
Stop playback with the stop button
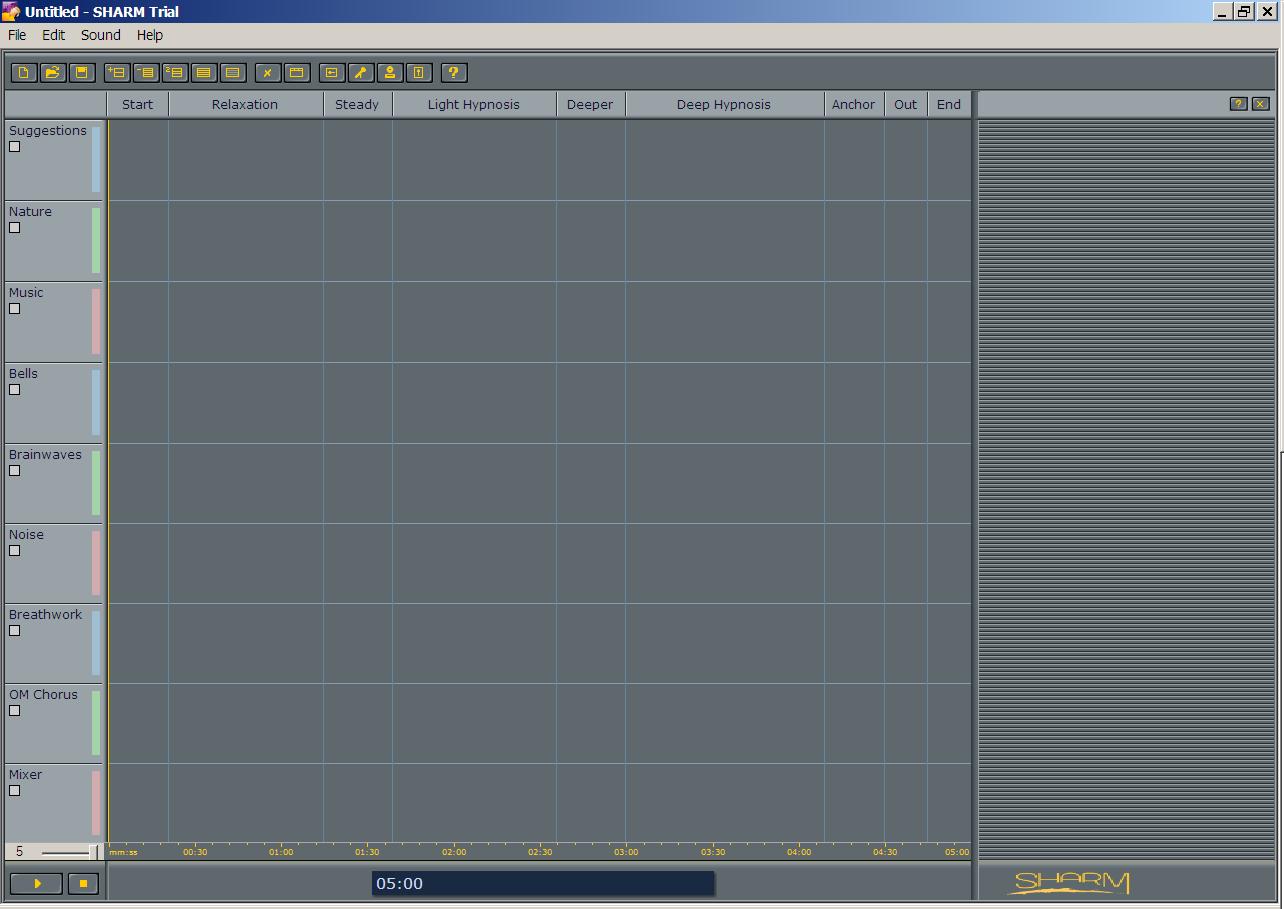(83, 884)
